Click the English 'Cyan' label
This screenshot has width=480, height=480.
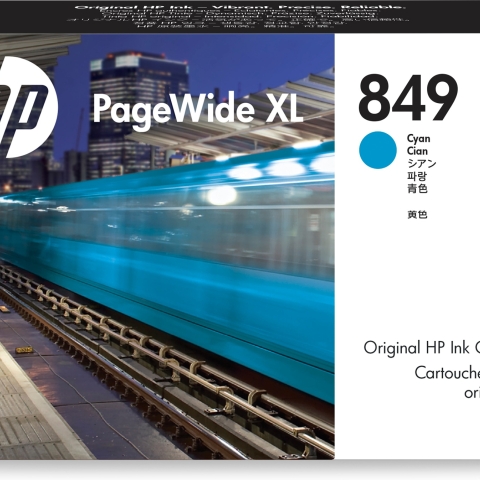tap(419, 139)
